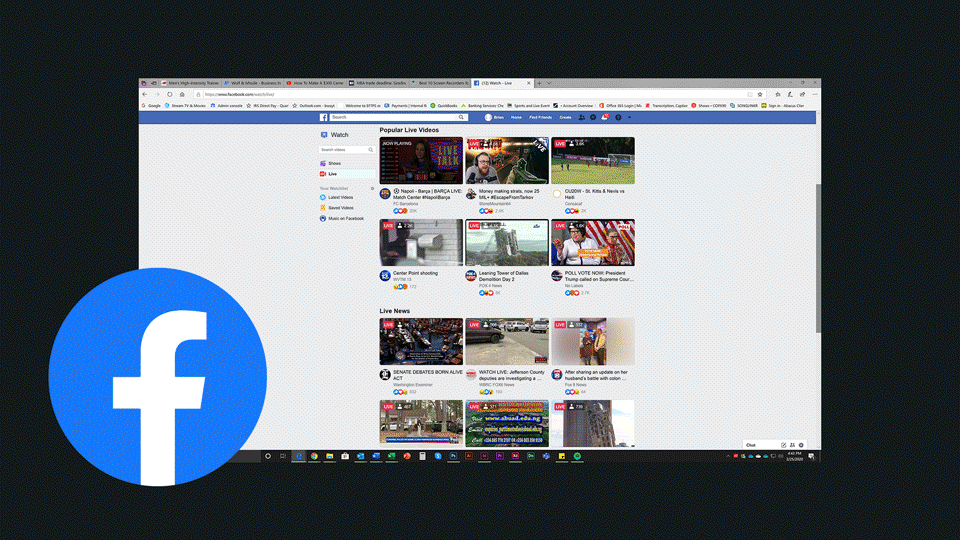Open Stream TV & Movies bookmark
This screenshot has width=960, height=540.
185,106
